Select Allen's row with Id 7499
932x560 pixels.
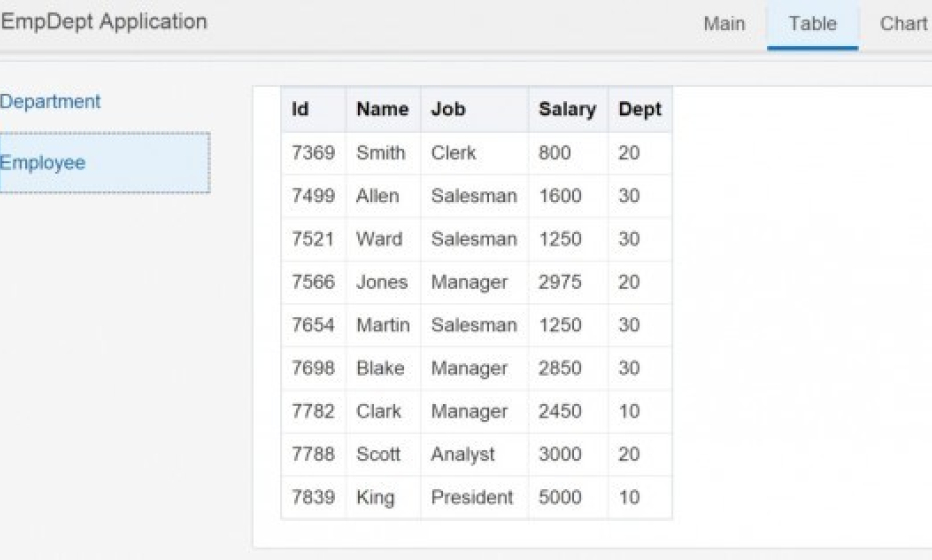(313, 196)
